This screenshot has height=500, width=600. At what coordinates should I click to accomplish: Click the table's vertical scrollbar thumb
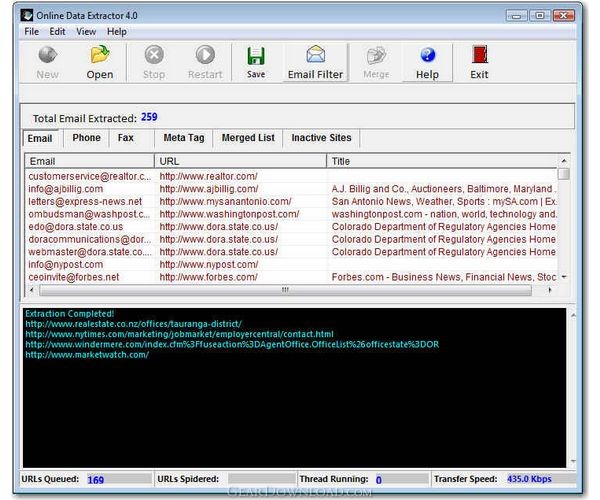(x=564, y=174)
